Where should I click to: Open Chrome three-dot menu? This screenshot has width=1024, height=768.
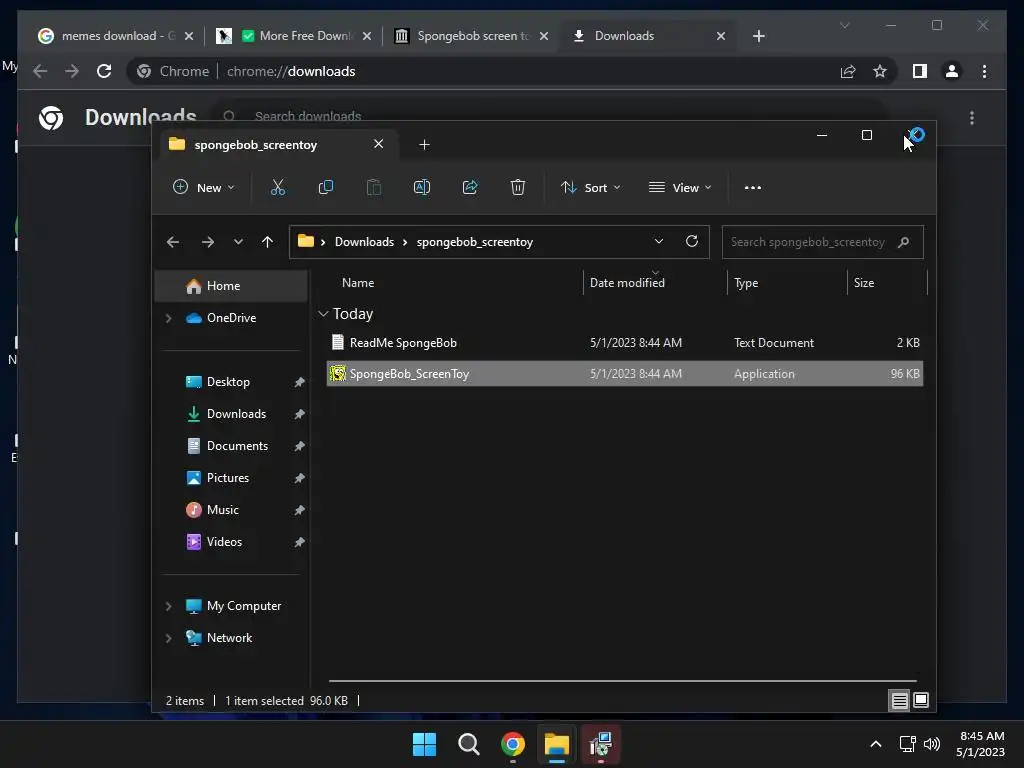point(984,71)
